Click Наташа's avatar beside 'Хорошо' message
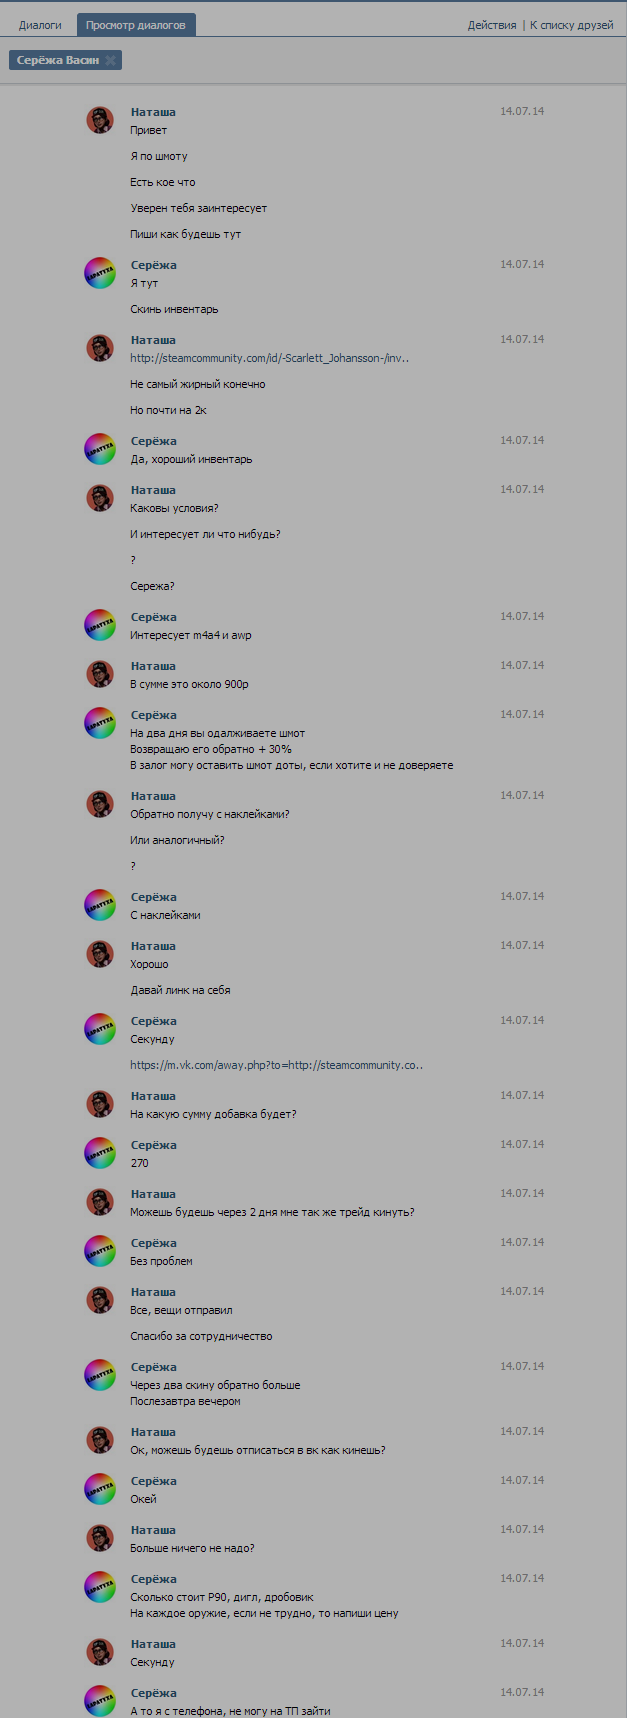Viewport: 627px width, 1718px height. [x=100, y=955]
